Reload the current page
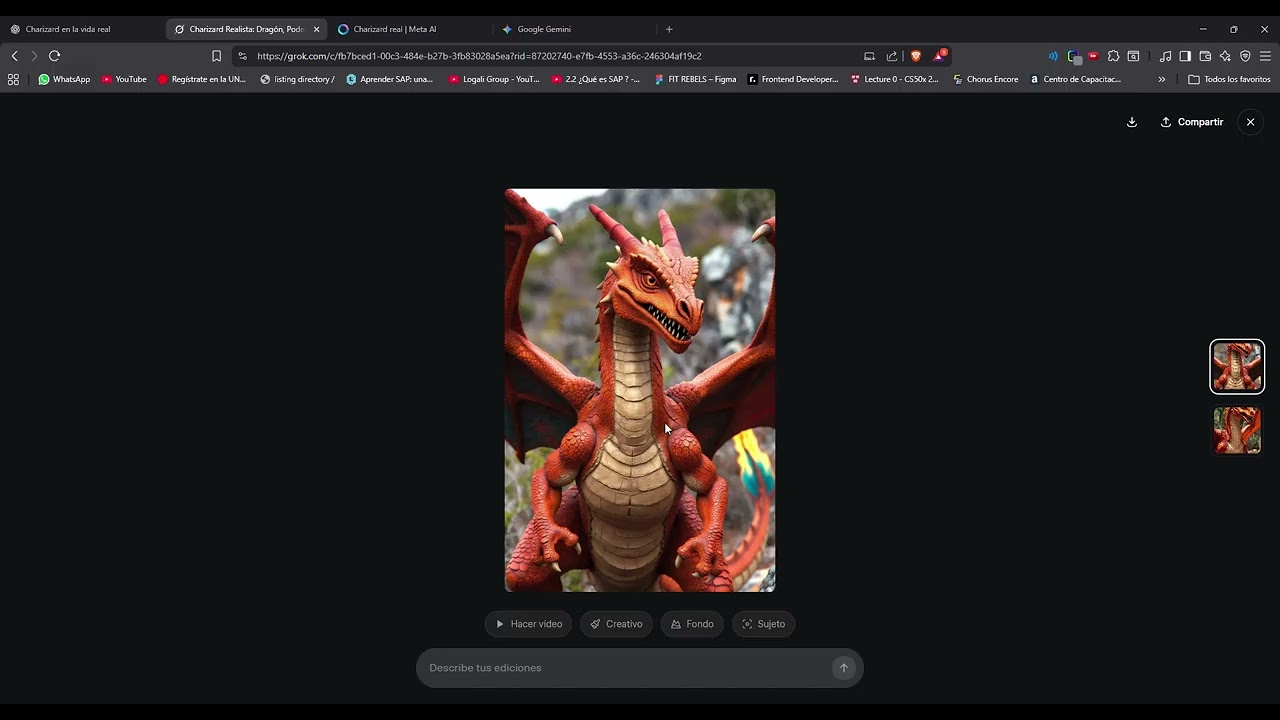Image resolution: width=1280 pixels, height=720 pixels. pyautogui.click(x=55, y=56)
